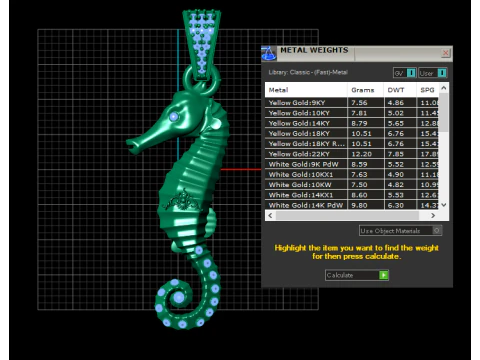Sort by the SPG column header

click(428, 90)
